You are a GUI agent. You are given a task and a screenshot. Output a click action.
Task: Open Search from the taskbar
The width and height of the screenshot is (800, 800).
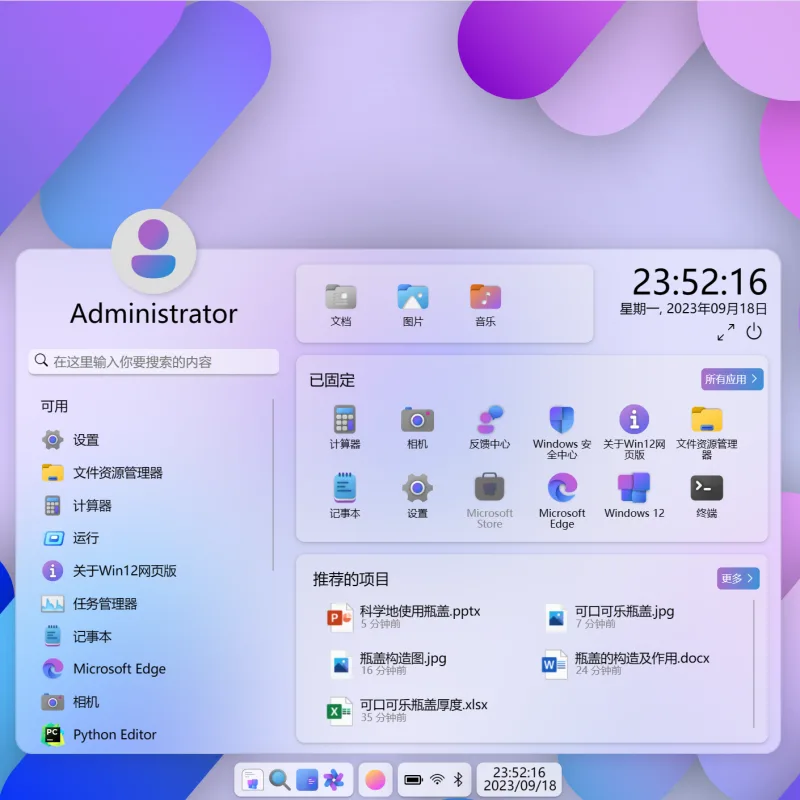(279, 780)
